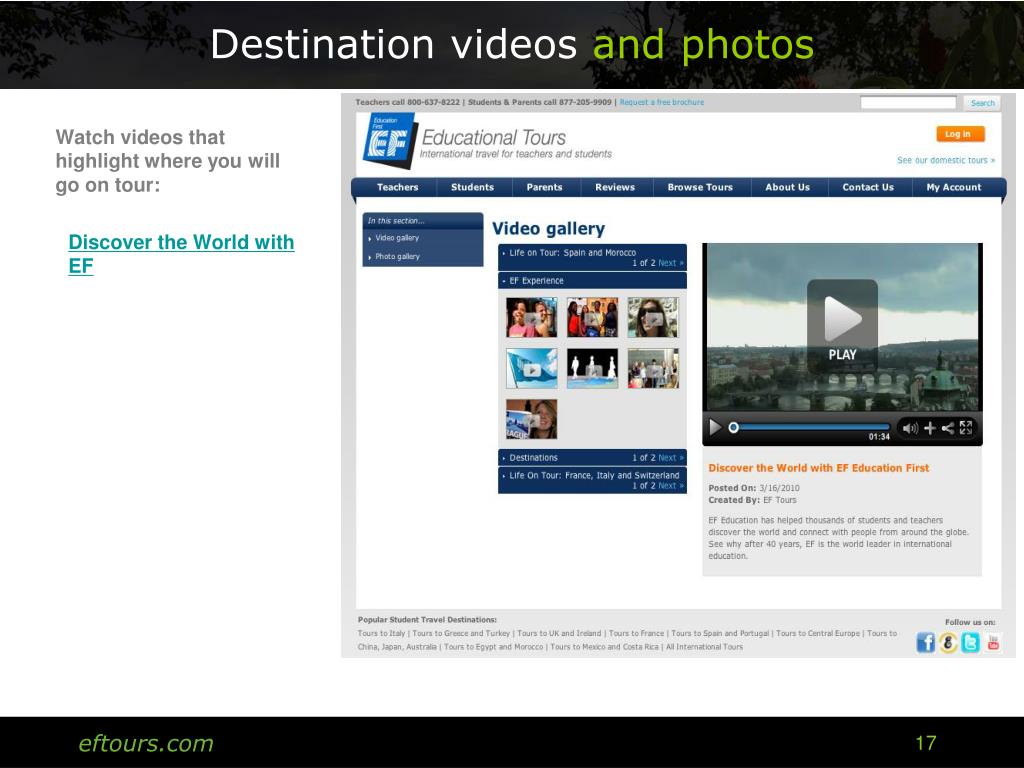Image resolution: width=1024 pixels, height=768 pixels.
Task: Open the YouTube follow icon
Action: [993, 643]
